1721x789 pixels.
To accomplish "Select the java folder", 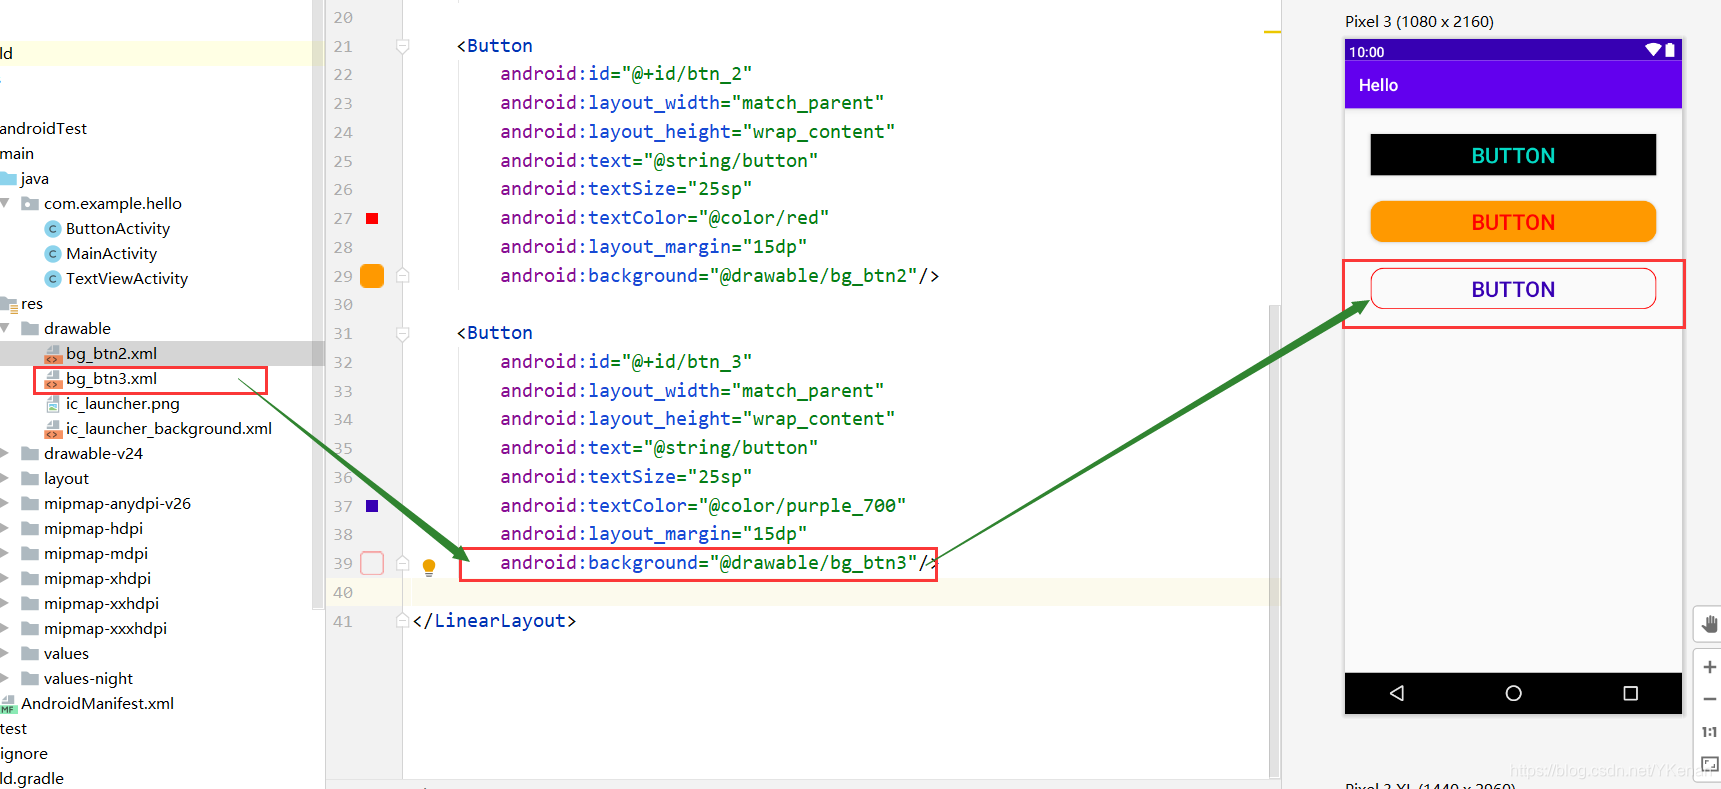I will tap(34, 179).
